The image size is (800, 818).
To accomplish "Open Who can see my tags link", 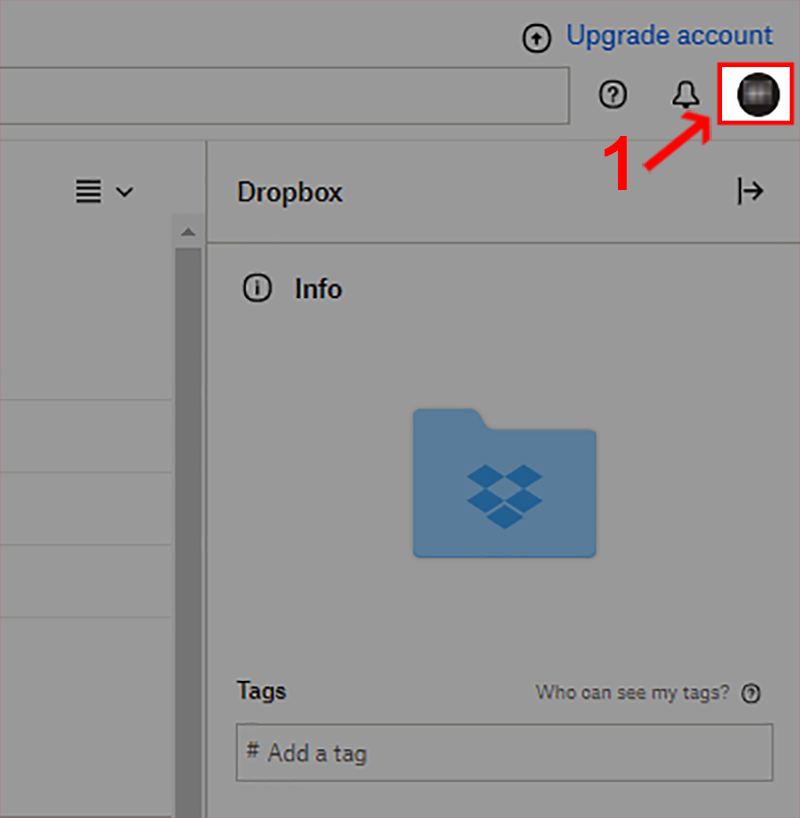I will (632, 692).
